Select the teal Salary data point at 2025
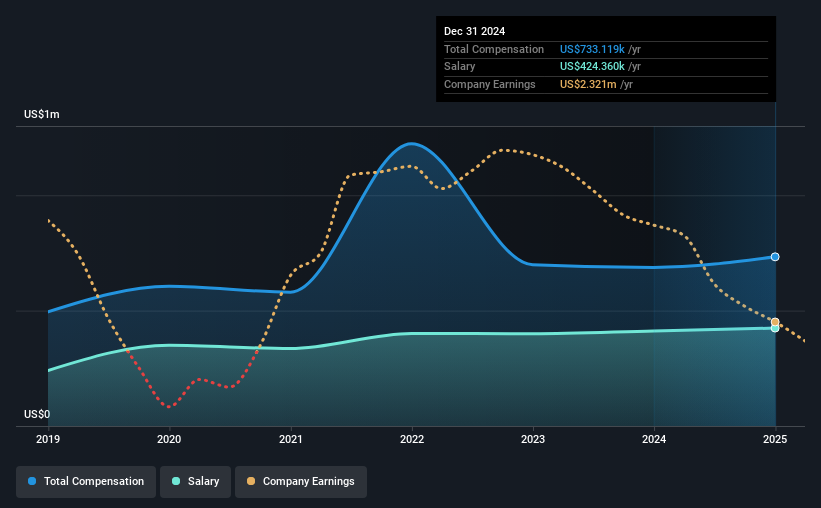 [x=775, y=328]
